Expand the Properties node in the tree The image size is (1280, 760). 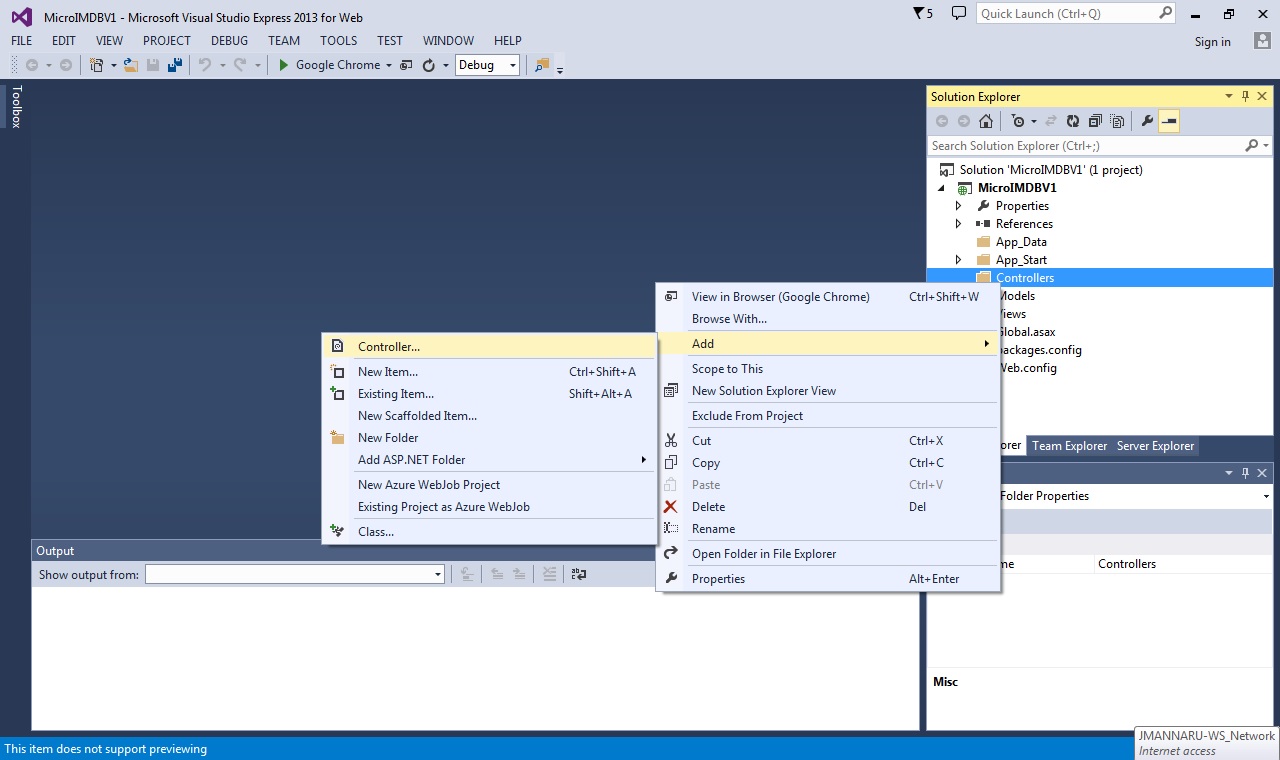(958, 206)
